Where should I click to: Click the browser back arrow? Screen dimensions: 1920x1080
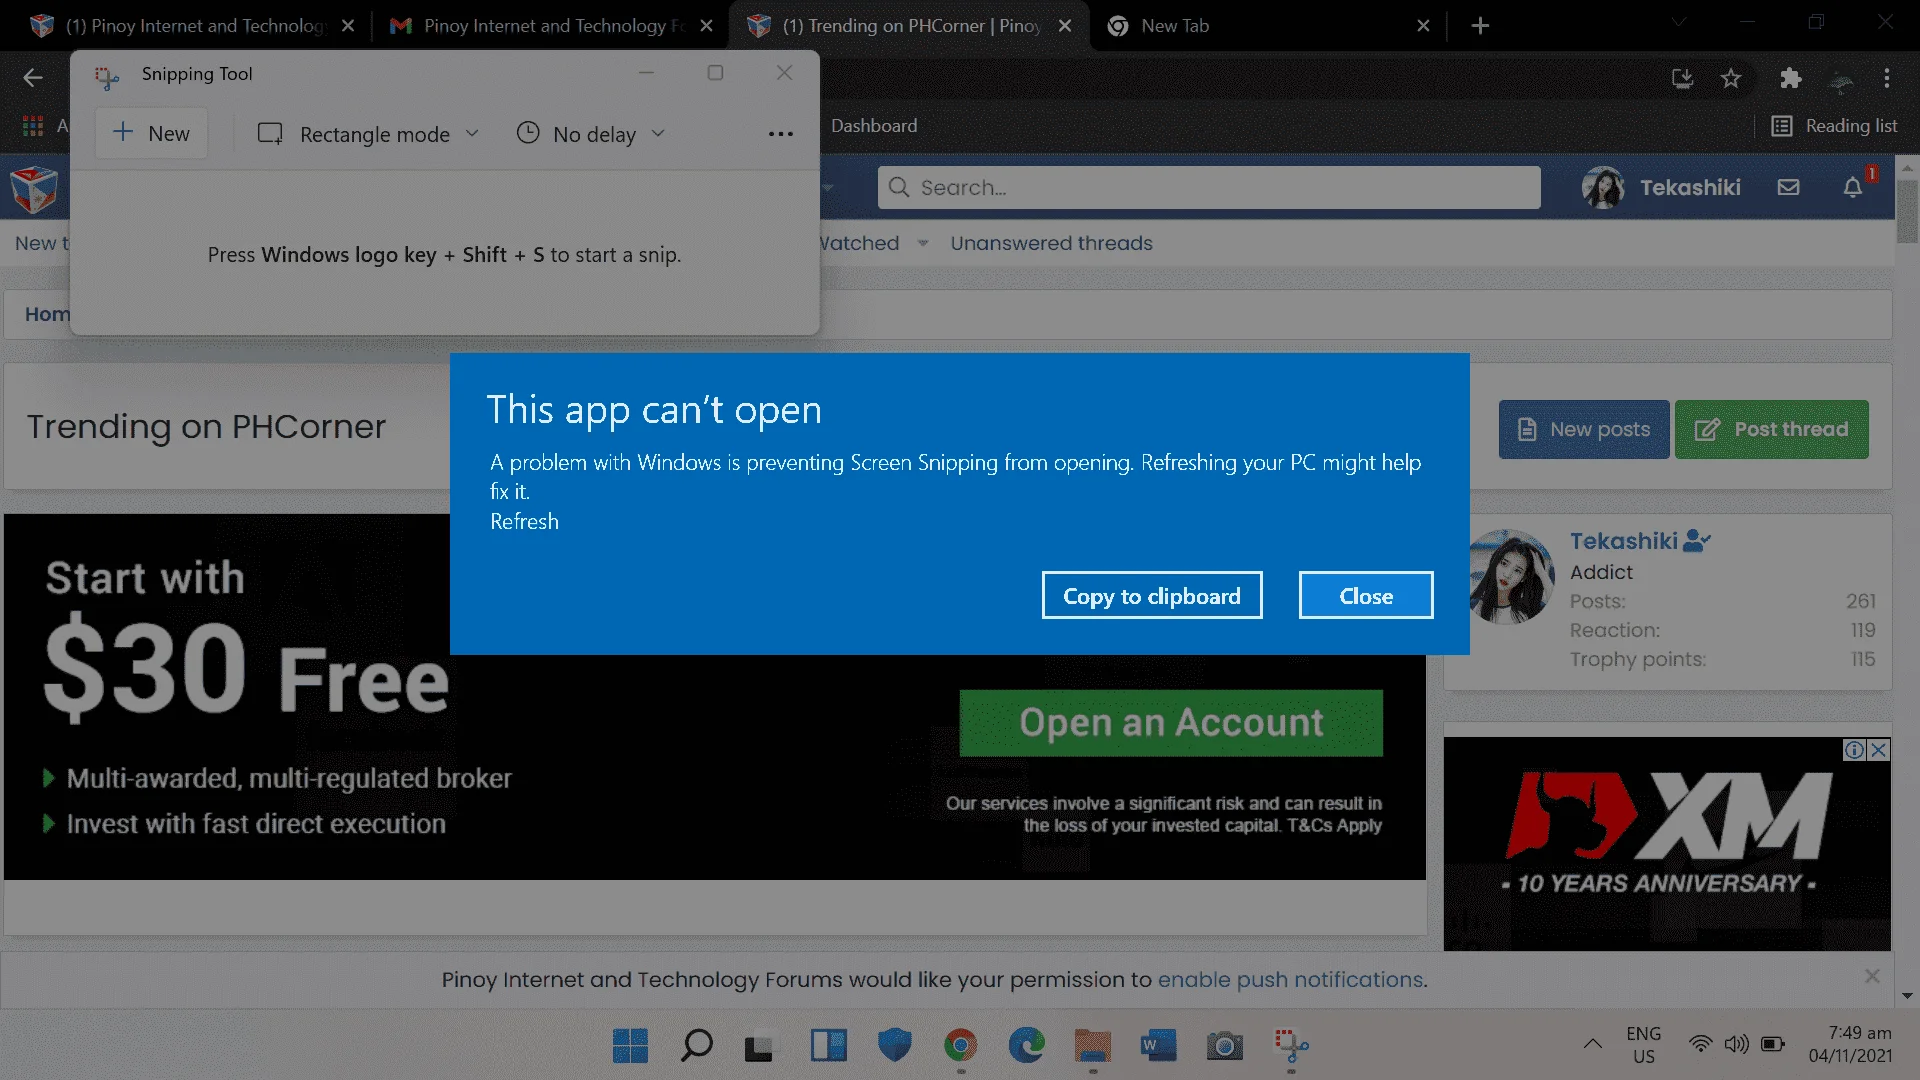tap(33, 78)
